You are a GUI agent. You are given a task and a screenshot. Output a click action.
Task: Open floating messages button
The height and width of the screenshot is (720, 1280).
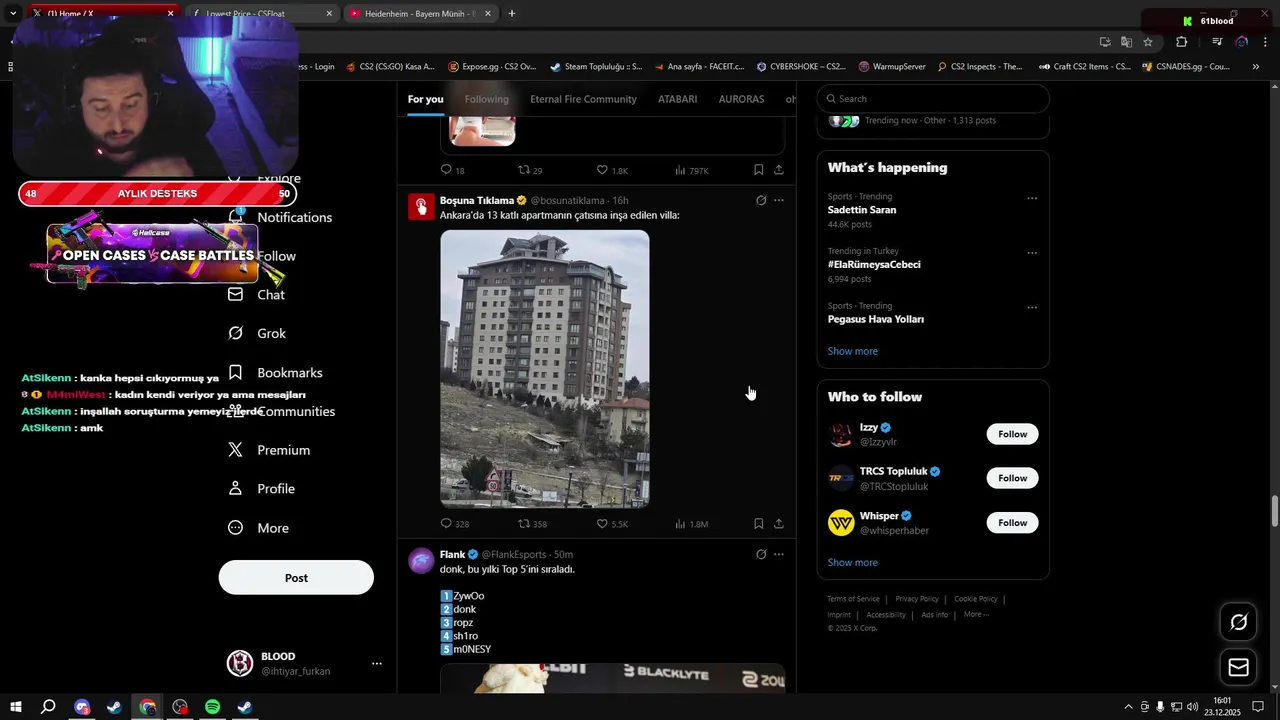(1238, 667)
